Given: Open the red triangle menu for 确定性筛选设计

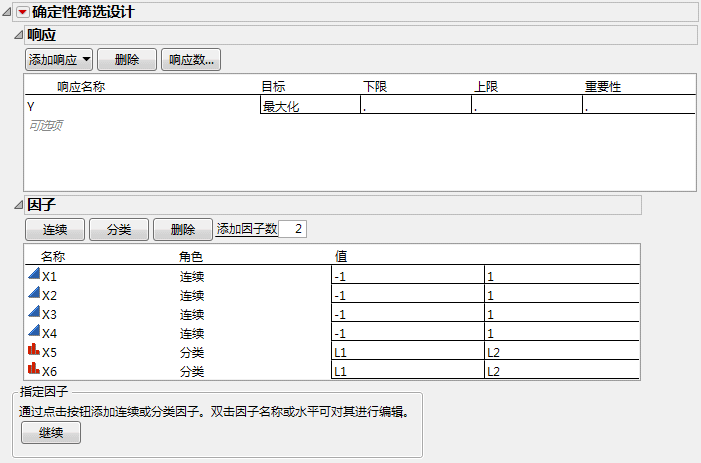Looking at the screenshot, I should pos(22,12).
